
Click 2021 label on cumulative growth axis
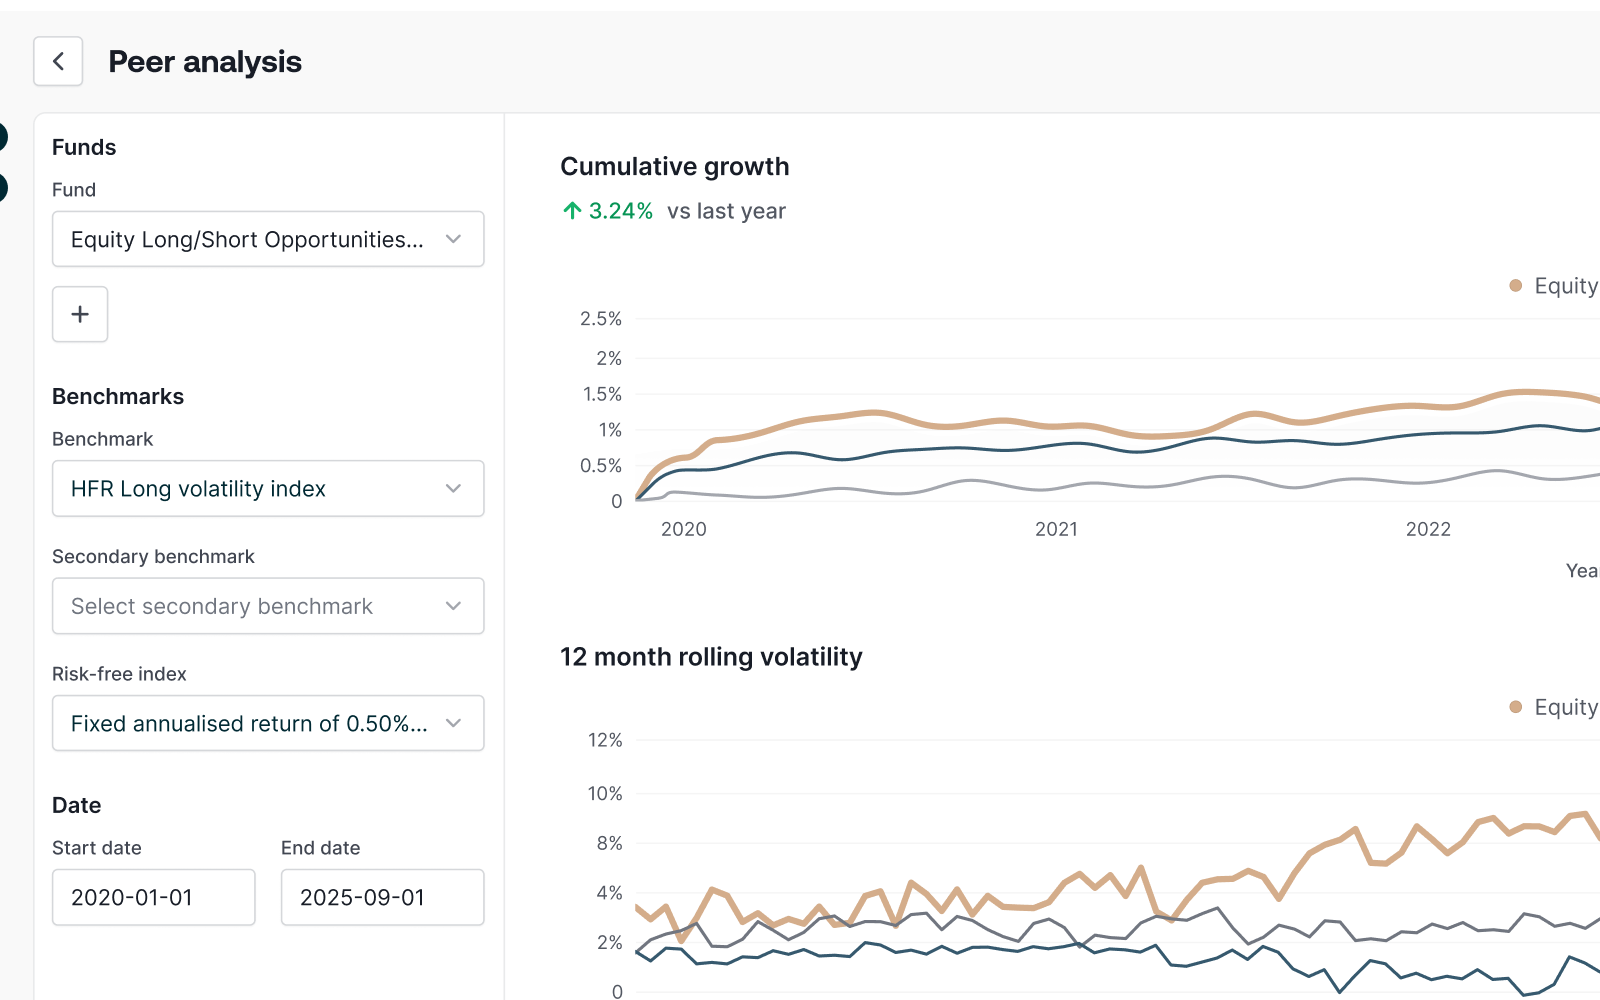[x=1056, y=529]
